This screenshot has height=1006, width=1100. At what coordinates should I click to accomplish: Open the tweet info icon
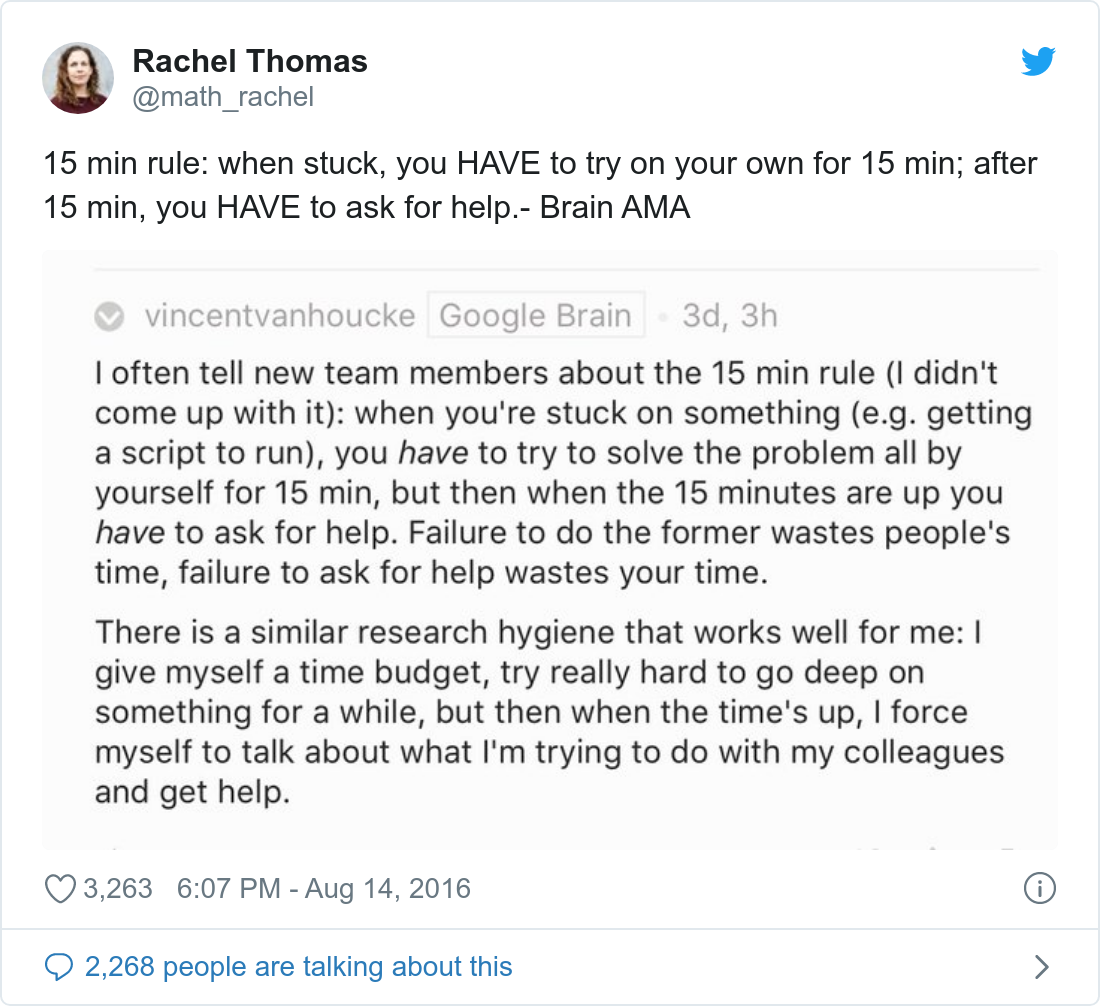point(1040,888)
